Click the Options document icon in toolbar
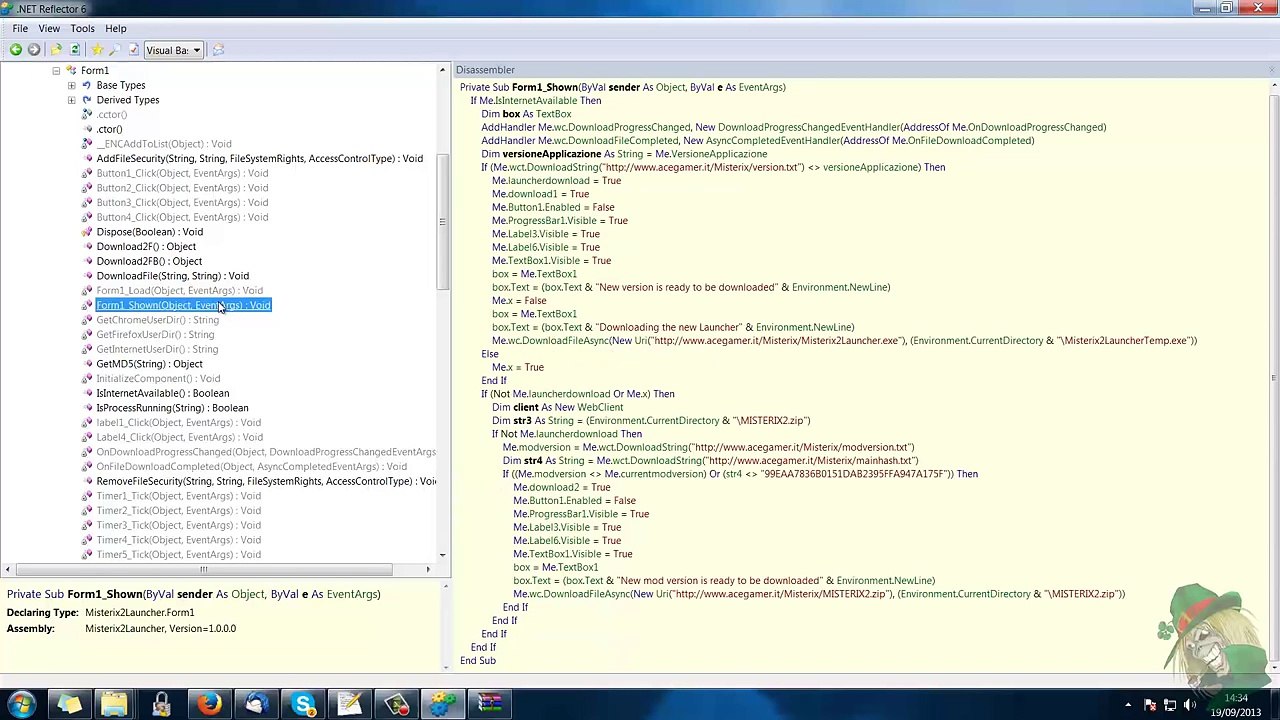 point(133,50)
